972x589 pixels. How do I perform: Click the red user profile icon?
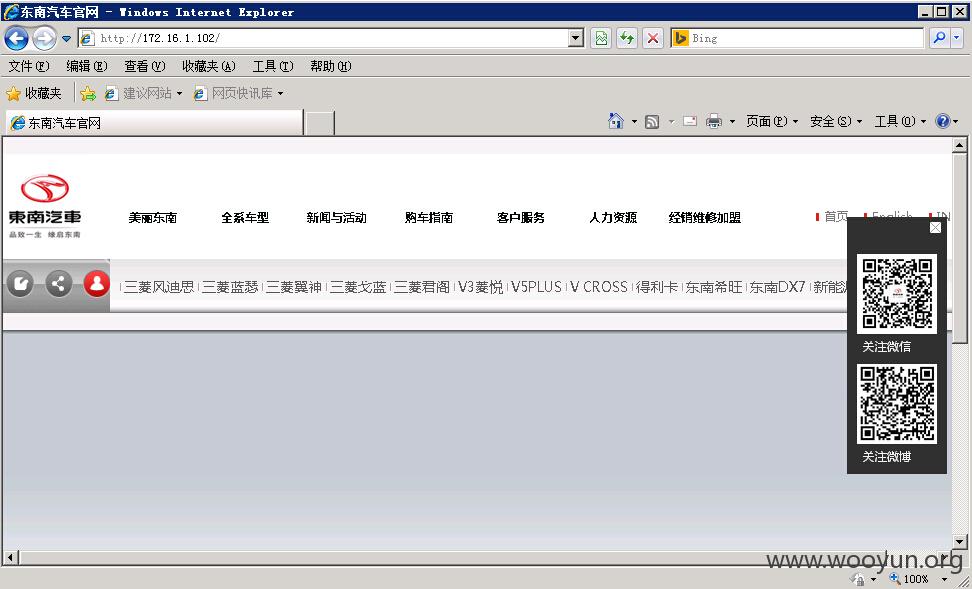(97, 285)
